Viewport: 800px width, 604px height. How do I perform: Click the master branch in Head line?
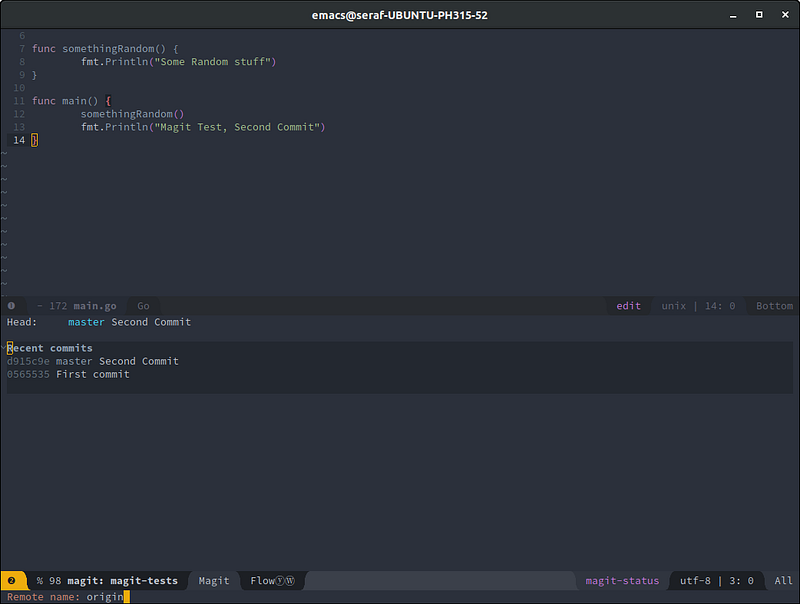[x=86, y=322]
